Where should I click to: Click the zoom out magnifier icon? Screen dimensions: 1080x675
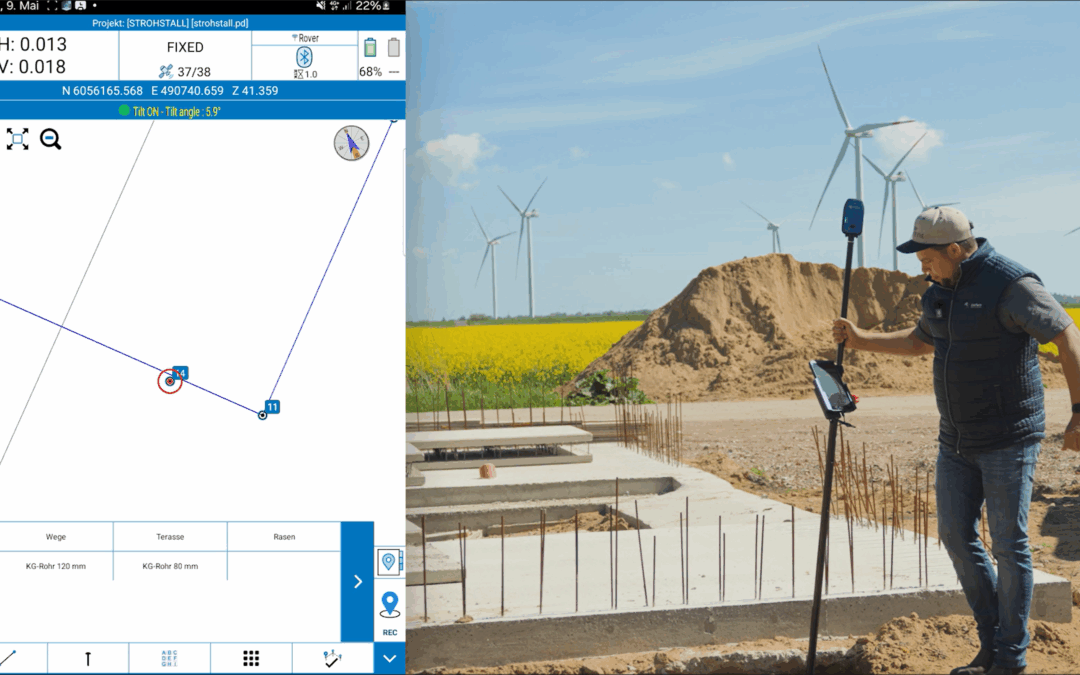coord(50,140)
